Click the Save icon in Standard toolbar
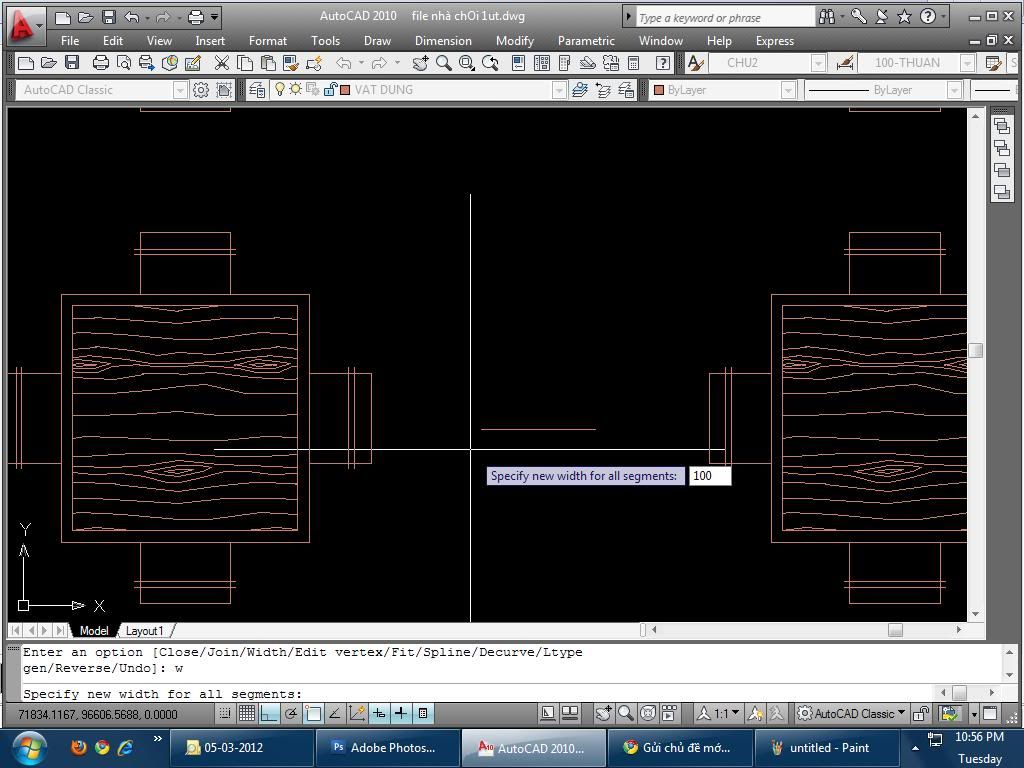Screen dimensions: 1024x768 [72, 63]
